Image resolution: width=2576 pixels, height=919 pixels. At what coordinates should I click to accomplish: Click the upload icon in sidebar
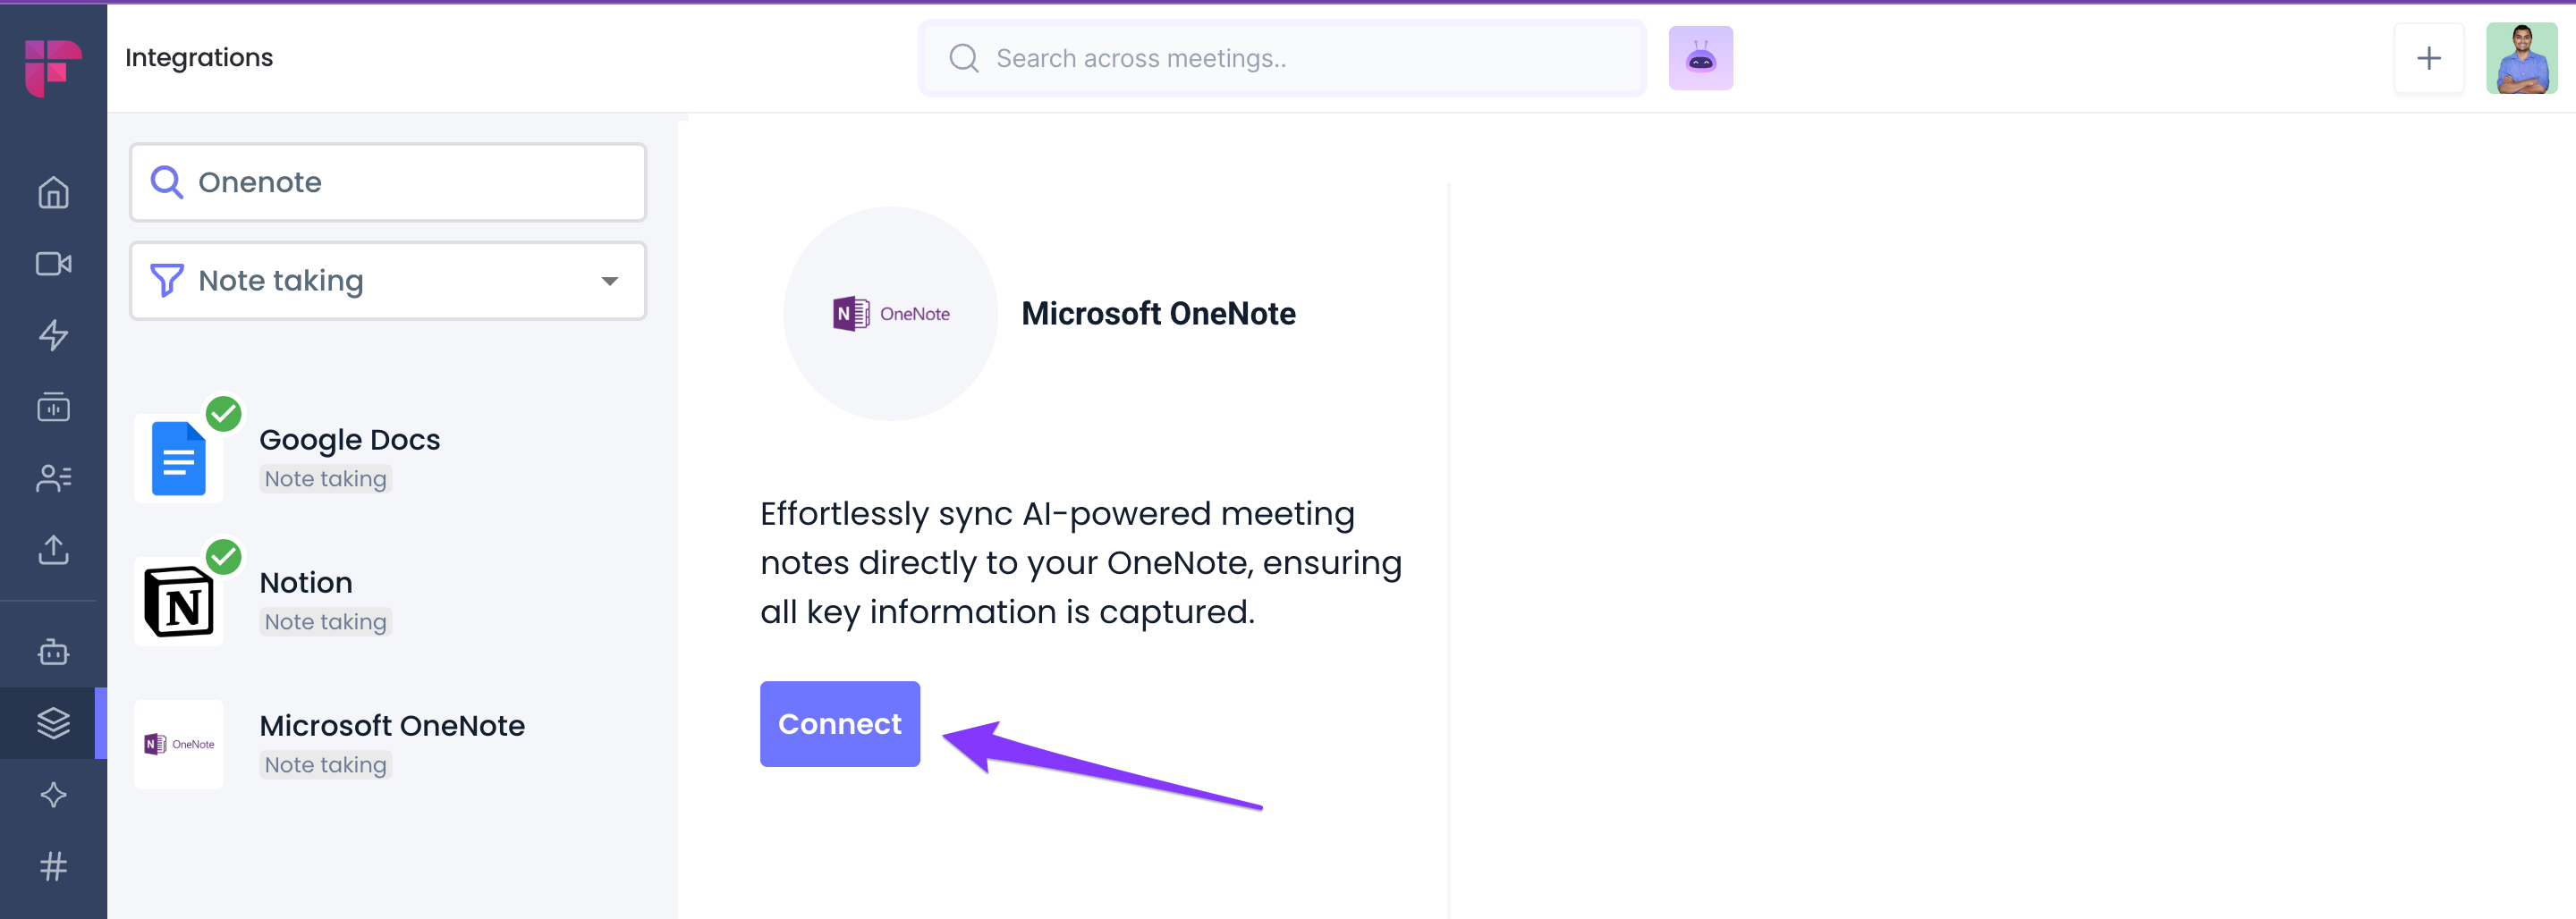53,549
